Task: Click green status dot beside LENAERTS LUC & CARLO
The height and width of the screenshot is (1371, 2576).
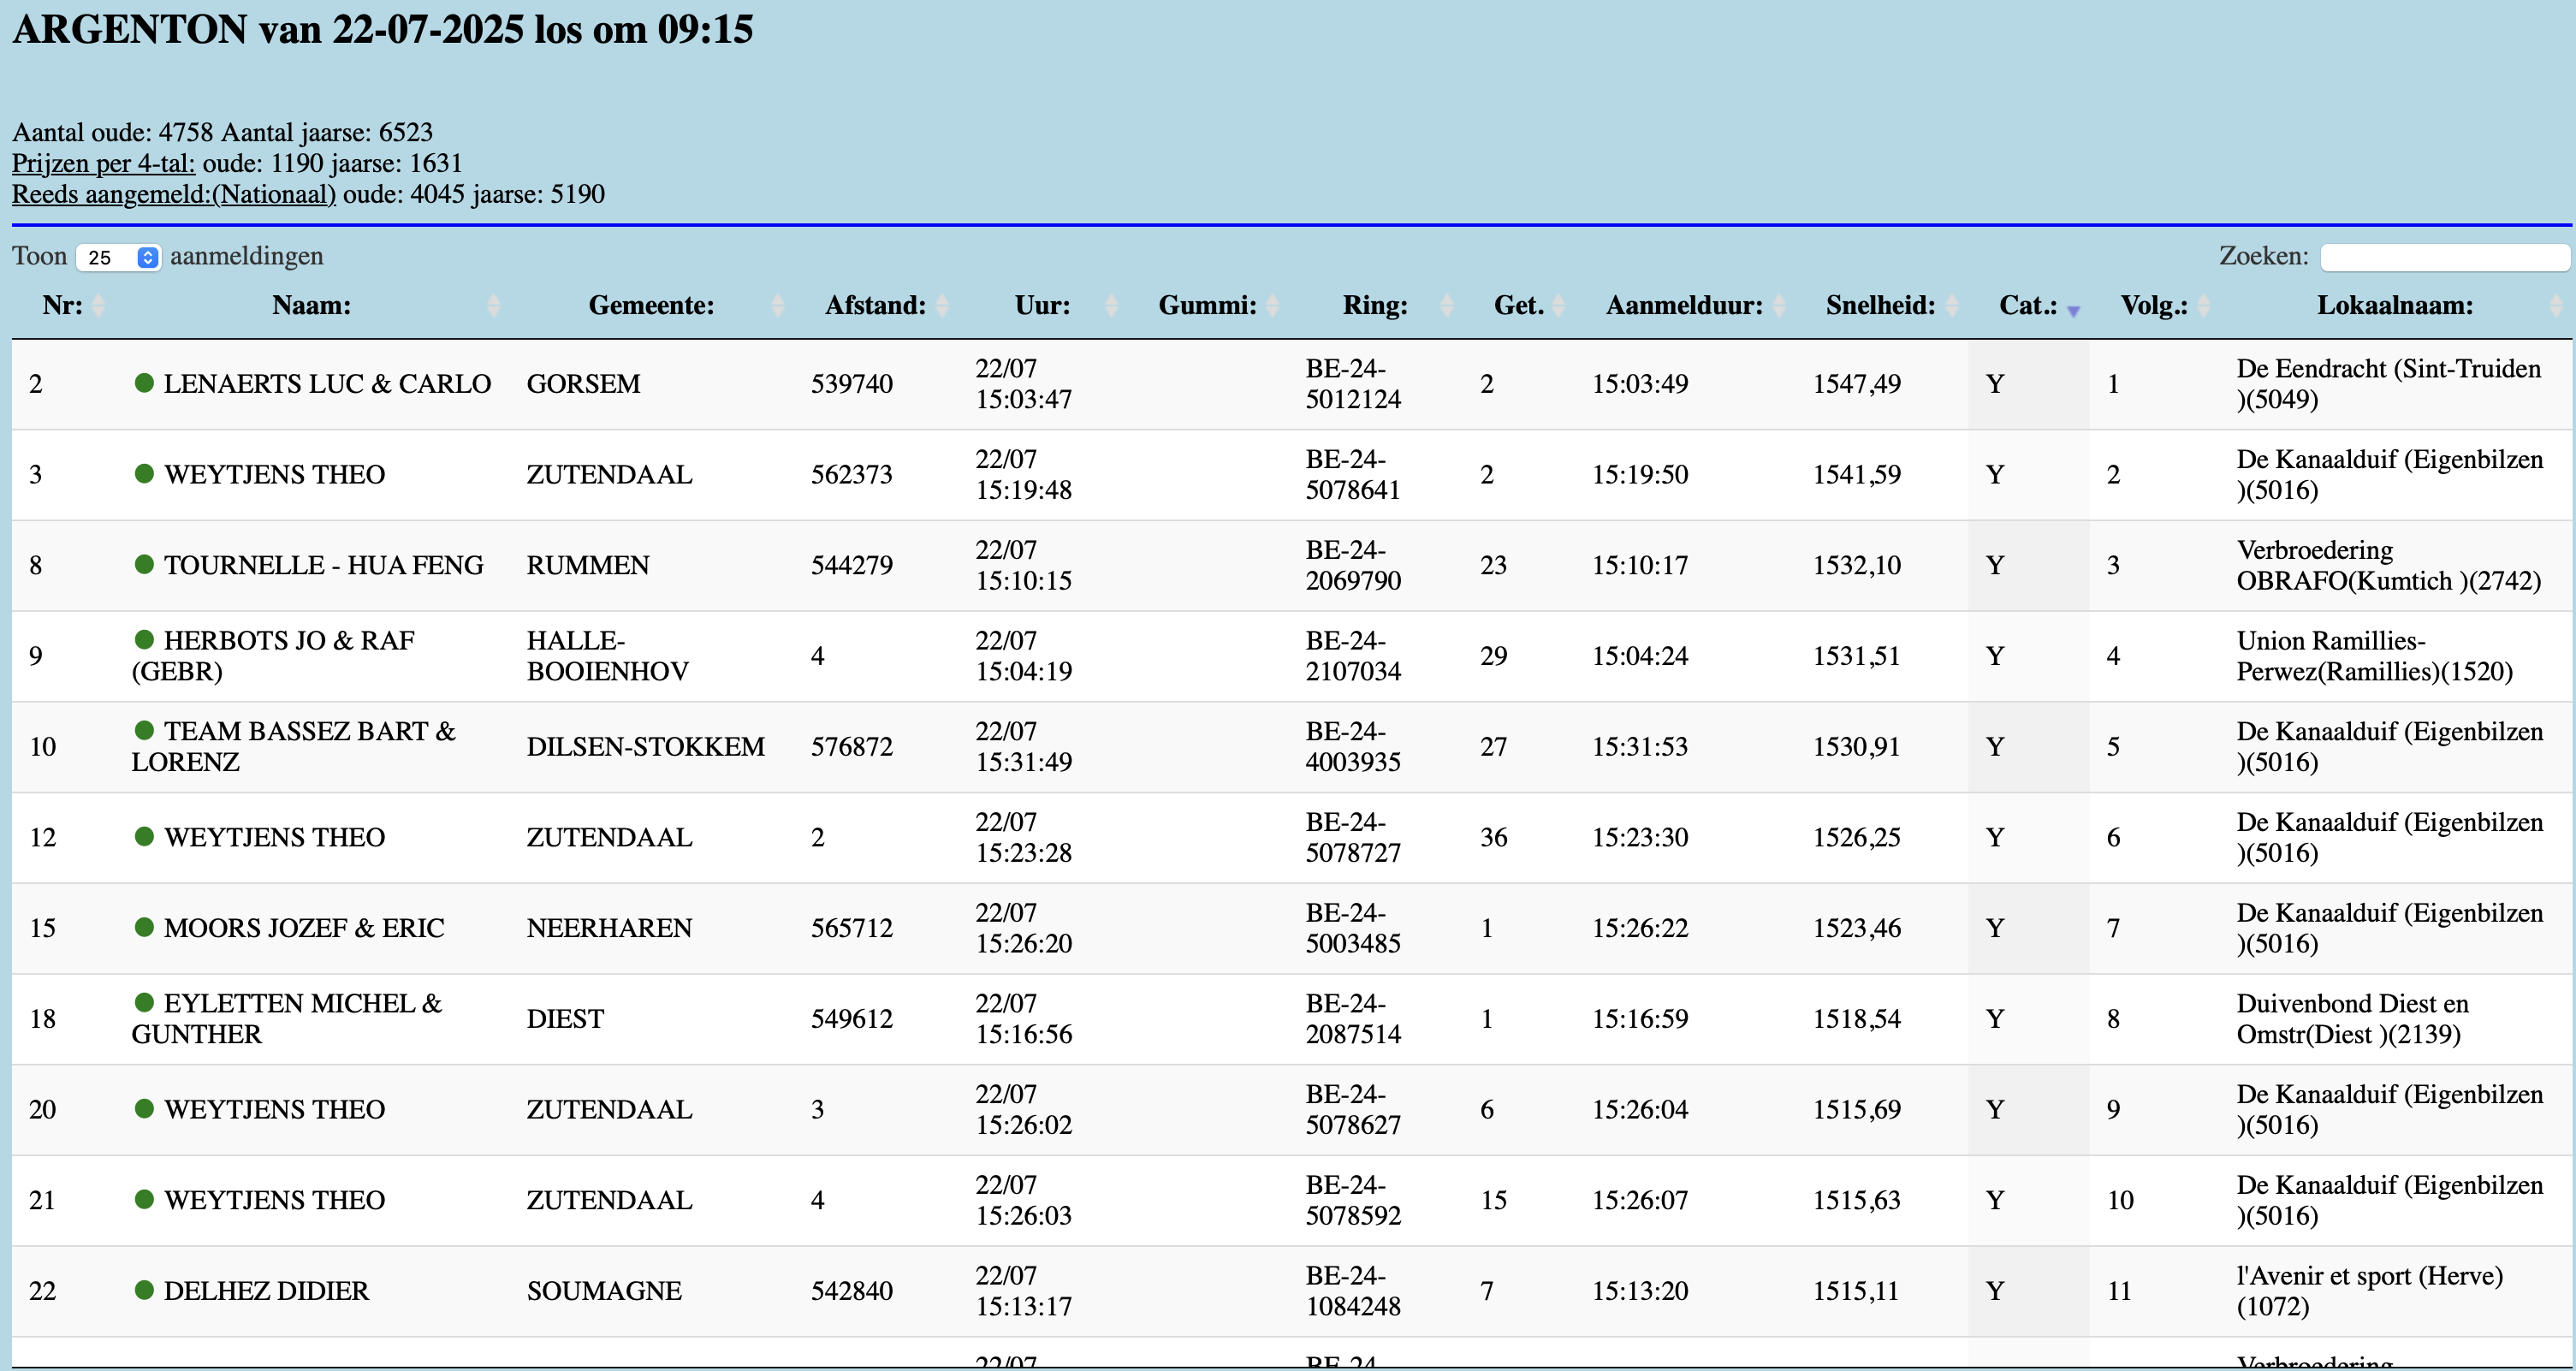Action: (x=144, y=383)
